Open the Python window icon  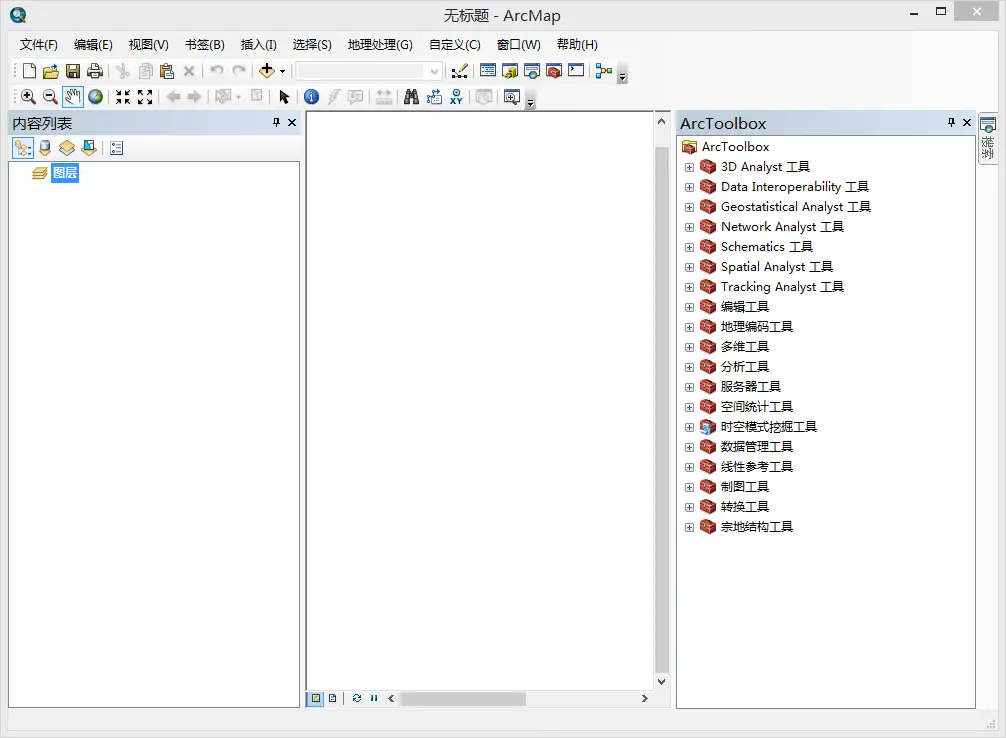(576, 71)
